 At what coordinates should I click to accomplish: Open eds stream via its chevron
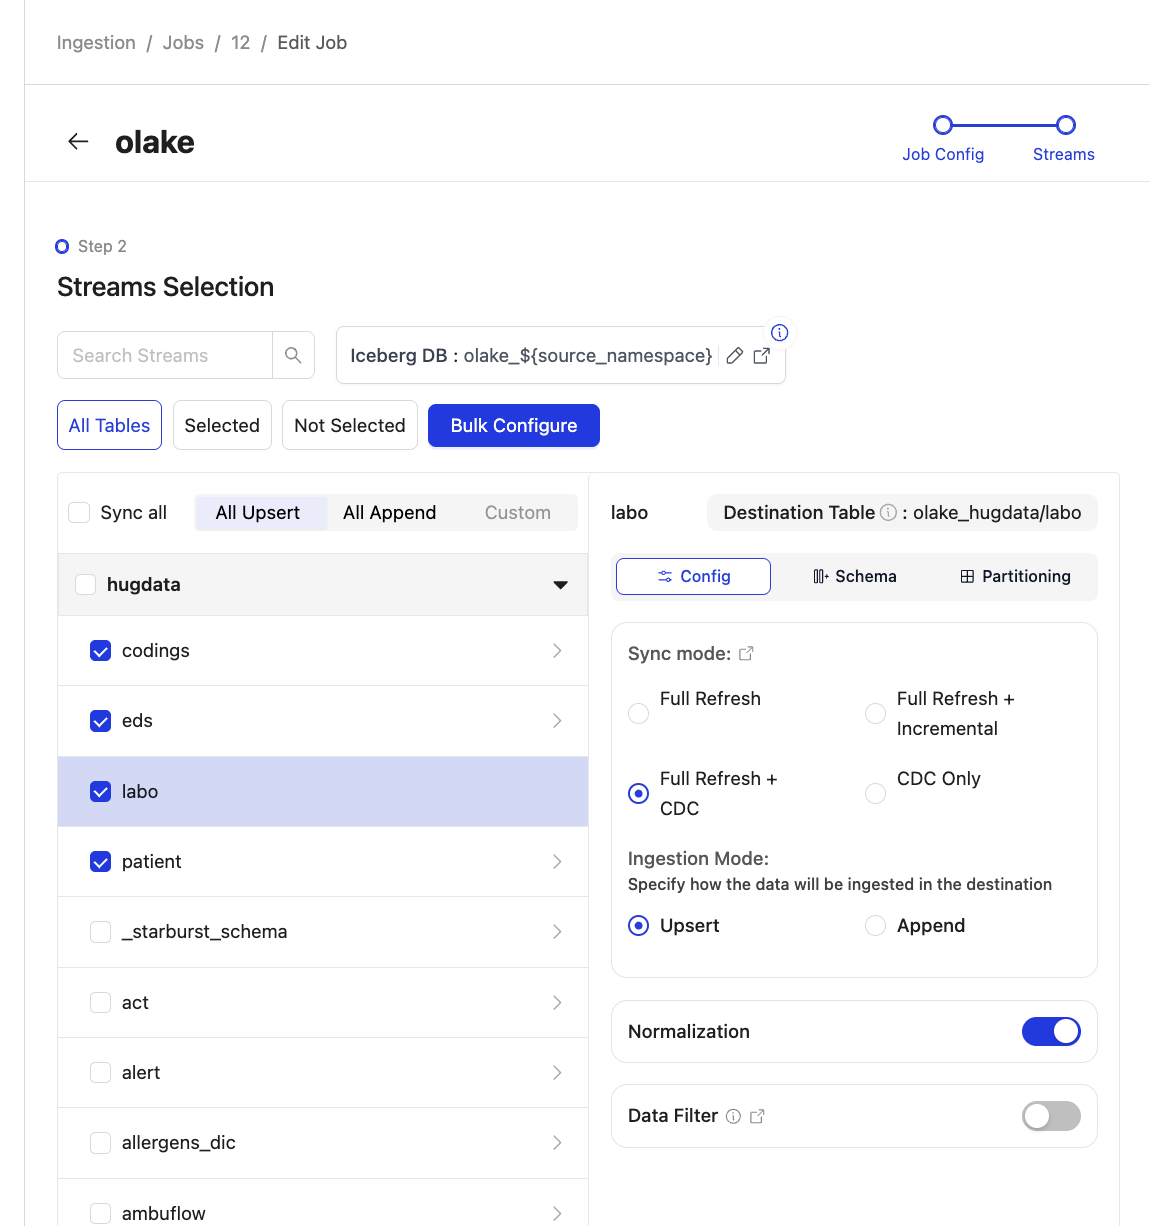(557, 721)
